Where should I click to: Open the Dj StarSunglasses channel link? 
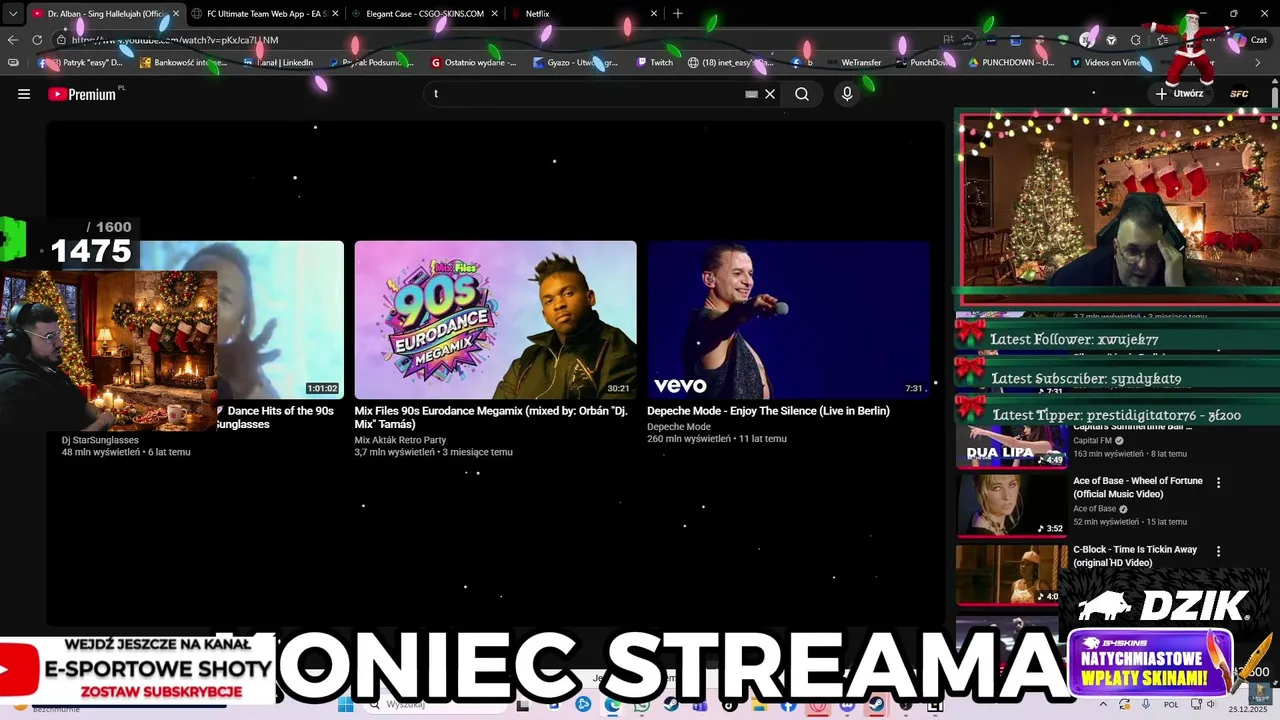point(100,440)
